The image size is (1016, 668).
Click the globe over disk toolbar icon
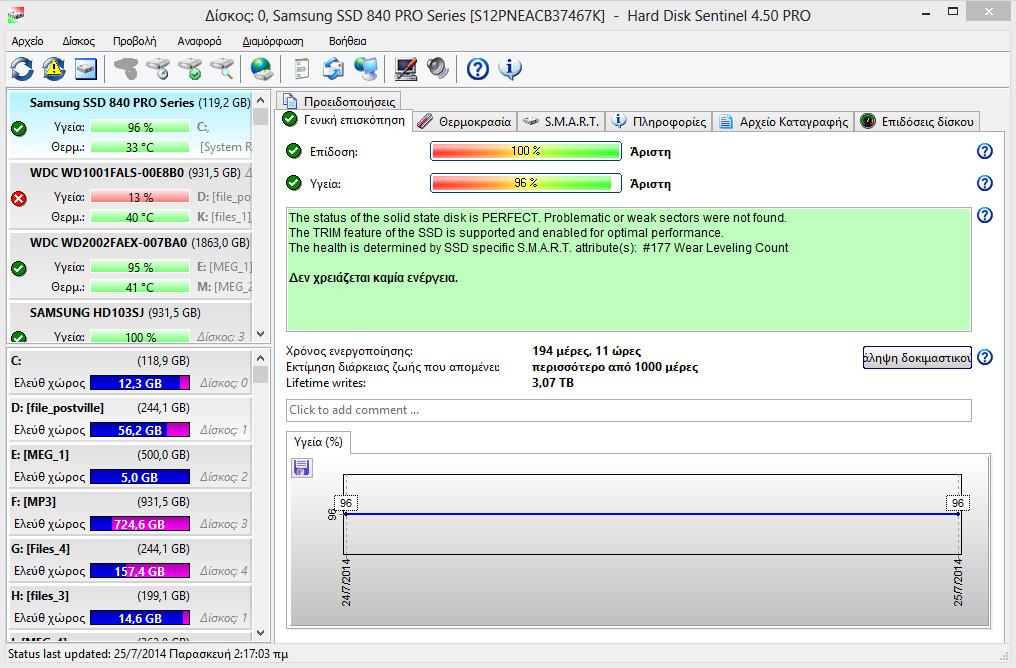click(x=261, y=69)
